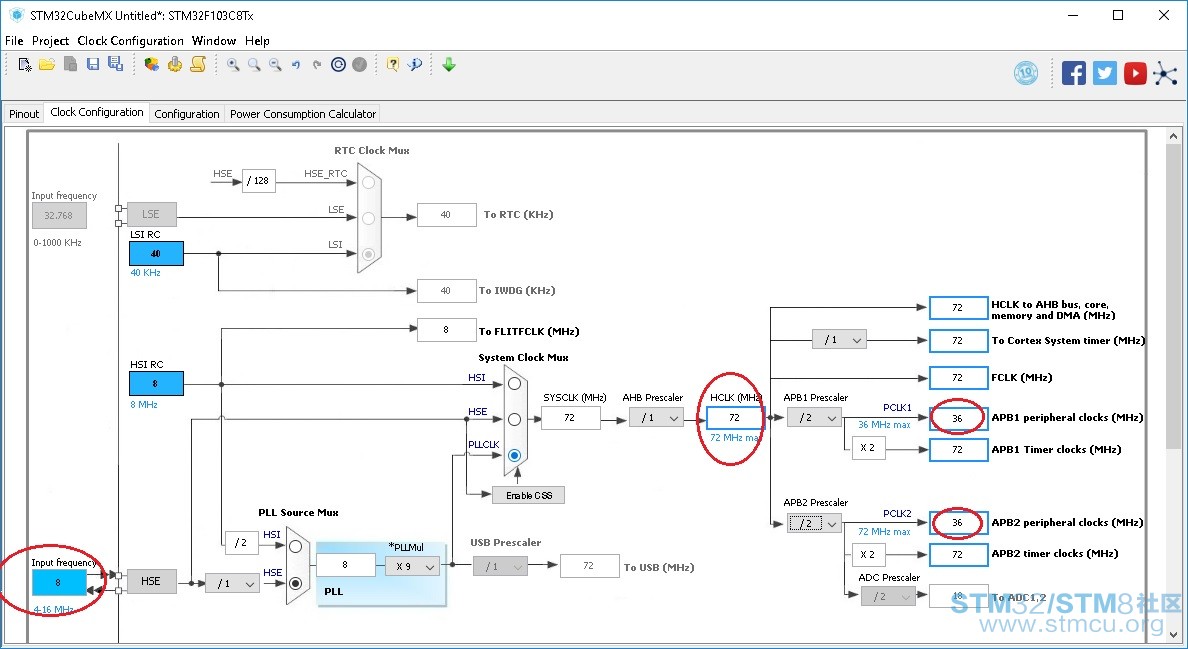Viewport: 1188px width, 649px height.
Task: Click the To USB (MHz) value box
Action: pyautogui.click(x=589, y=566)
